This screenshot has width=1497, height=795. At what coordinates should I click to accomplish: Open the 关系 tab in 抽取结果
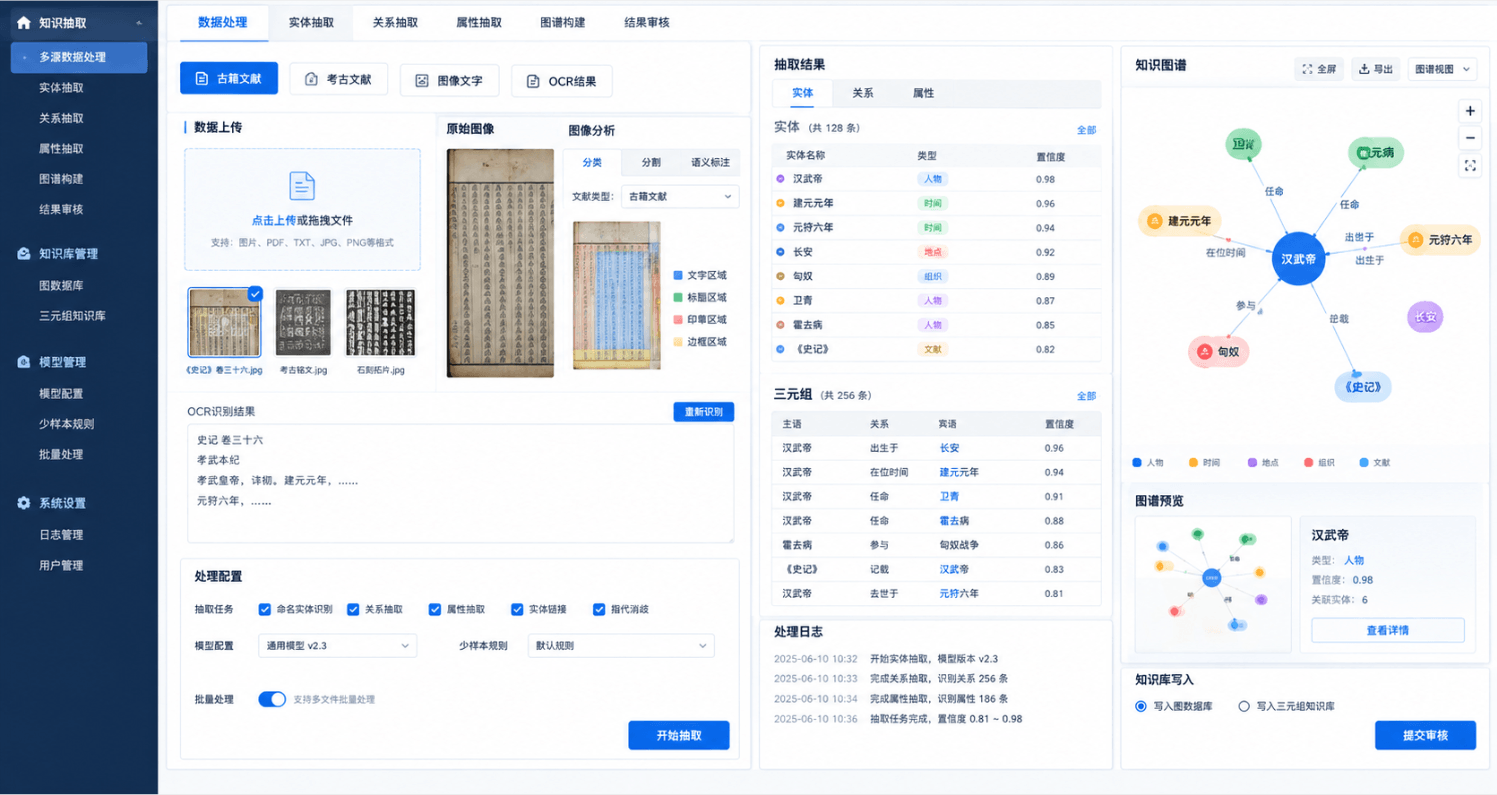pos(863,93)
